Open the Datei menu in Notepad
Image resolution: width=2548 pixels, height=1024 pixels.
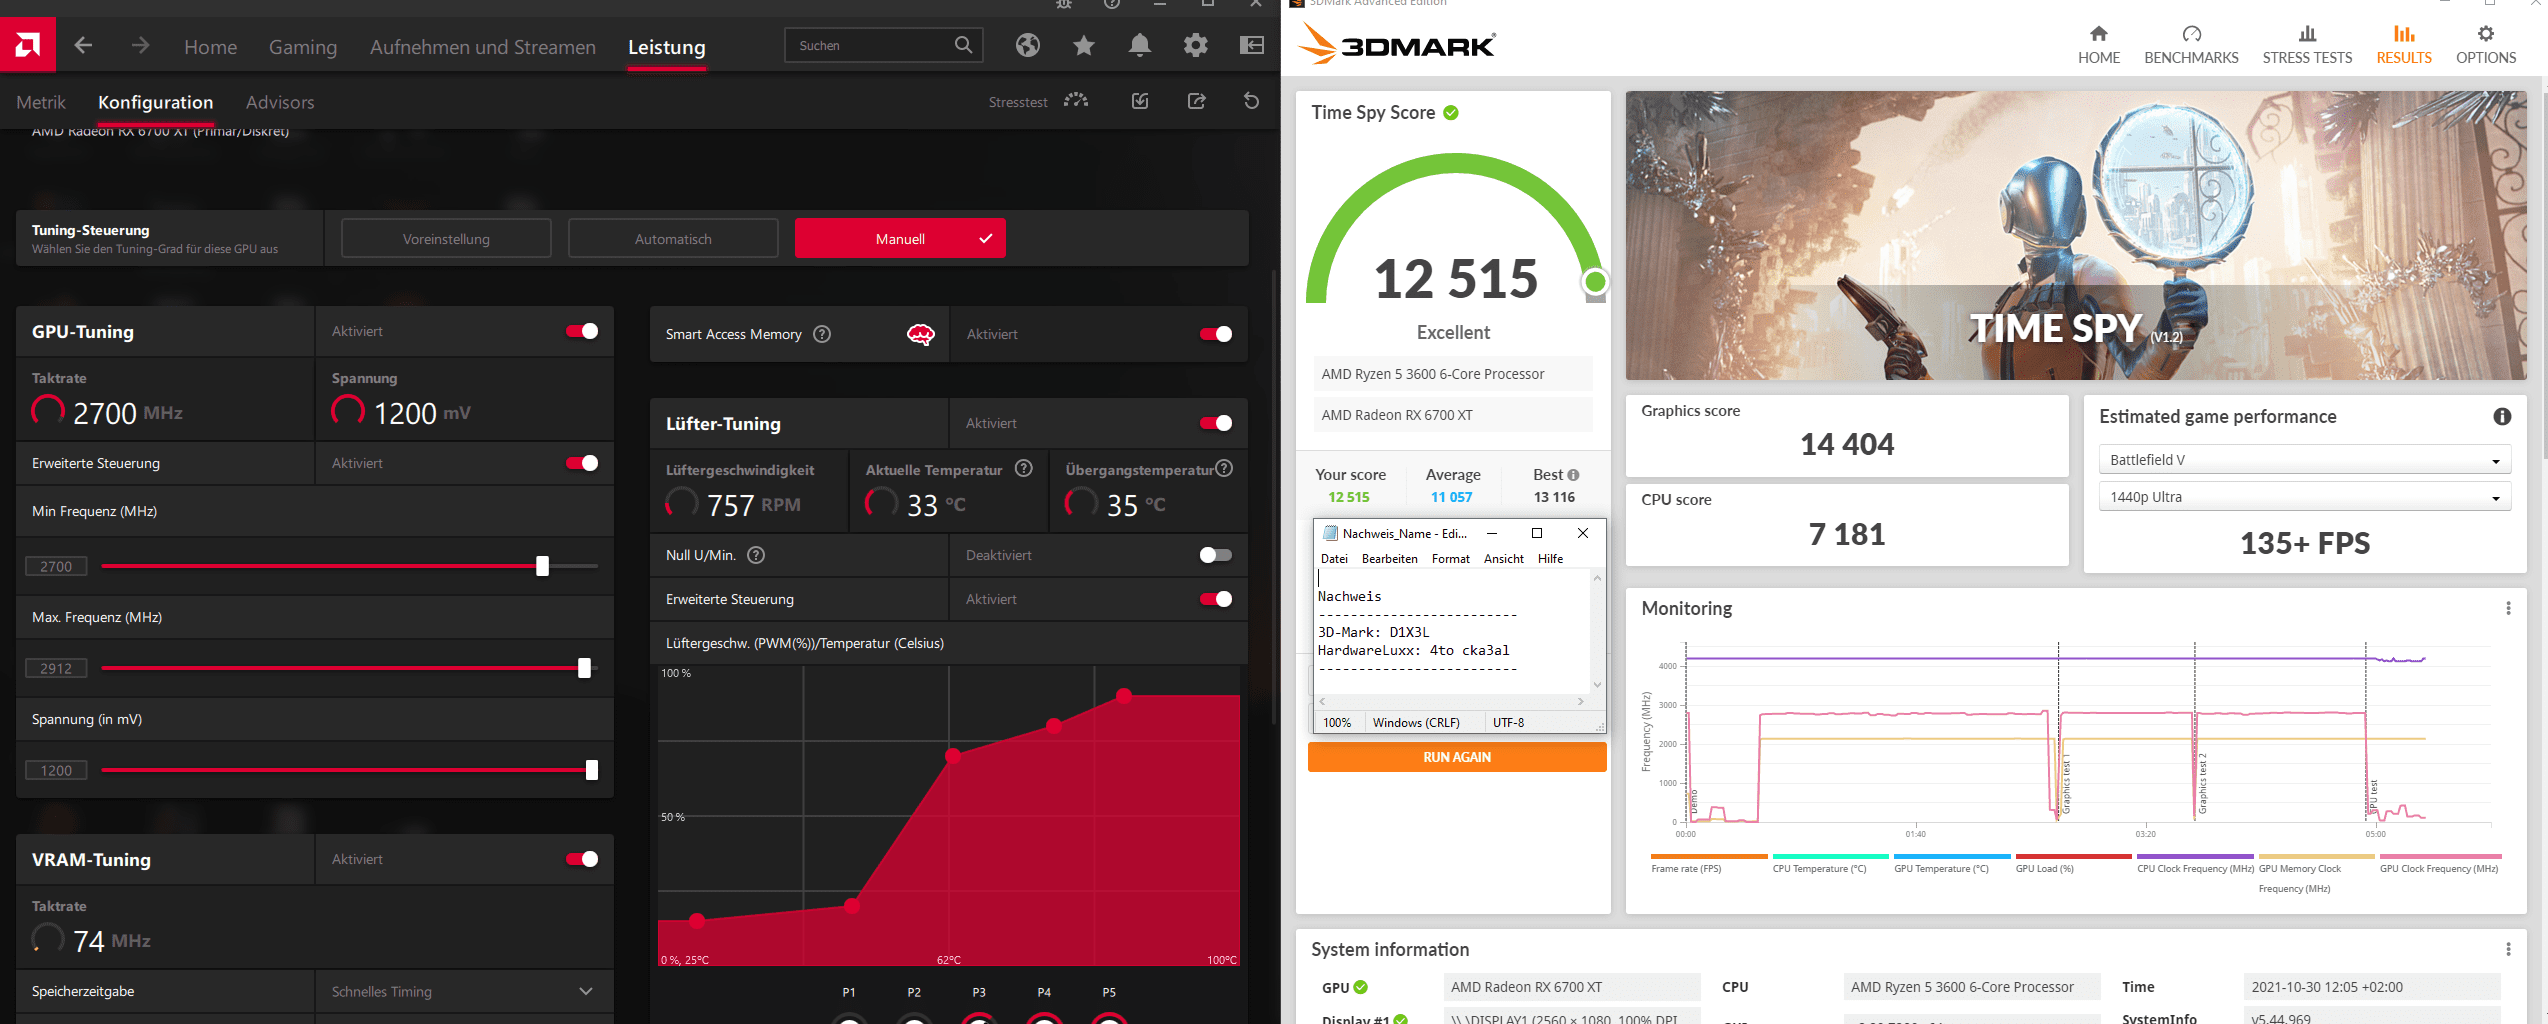click(x=1334, y=559)
